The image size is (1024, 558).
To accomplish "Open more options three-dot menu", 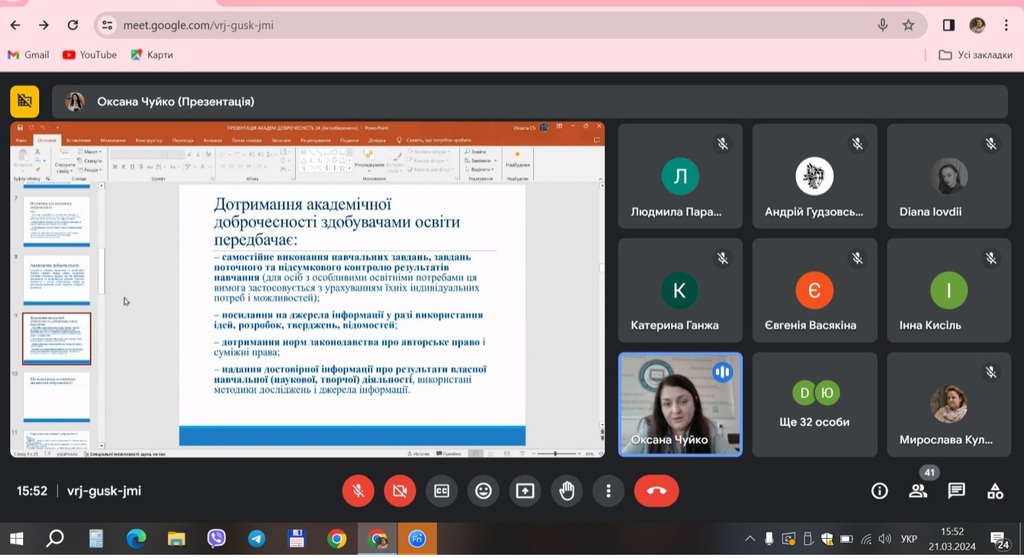I will coord(608,490).
